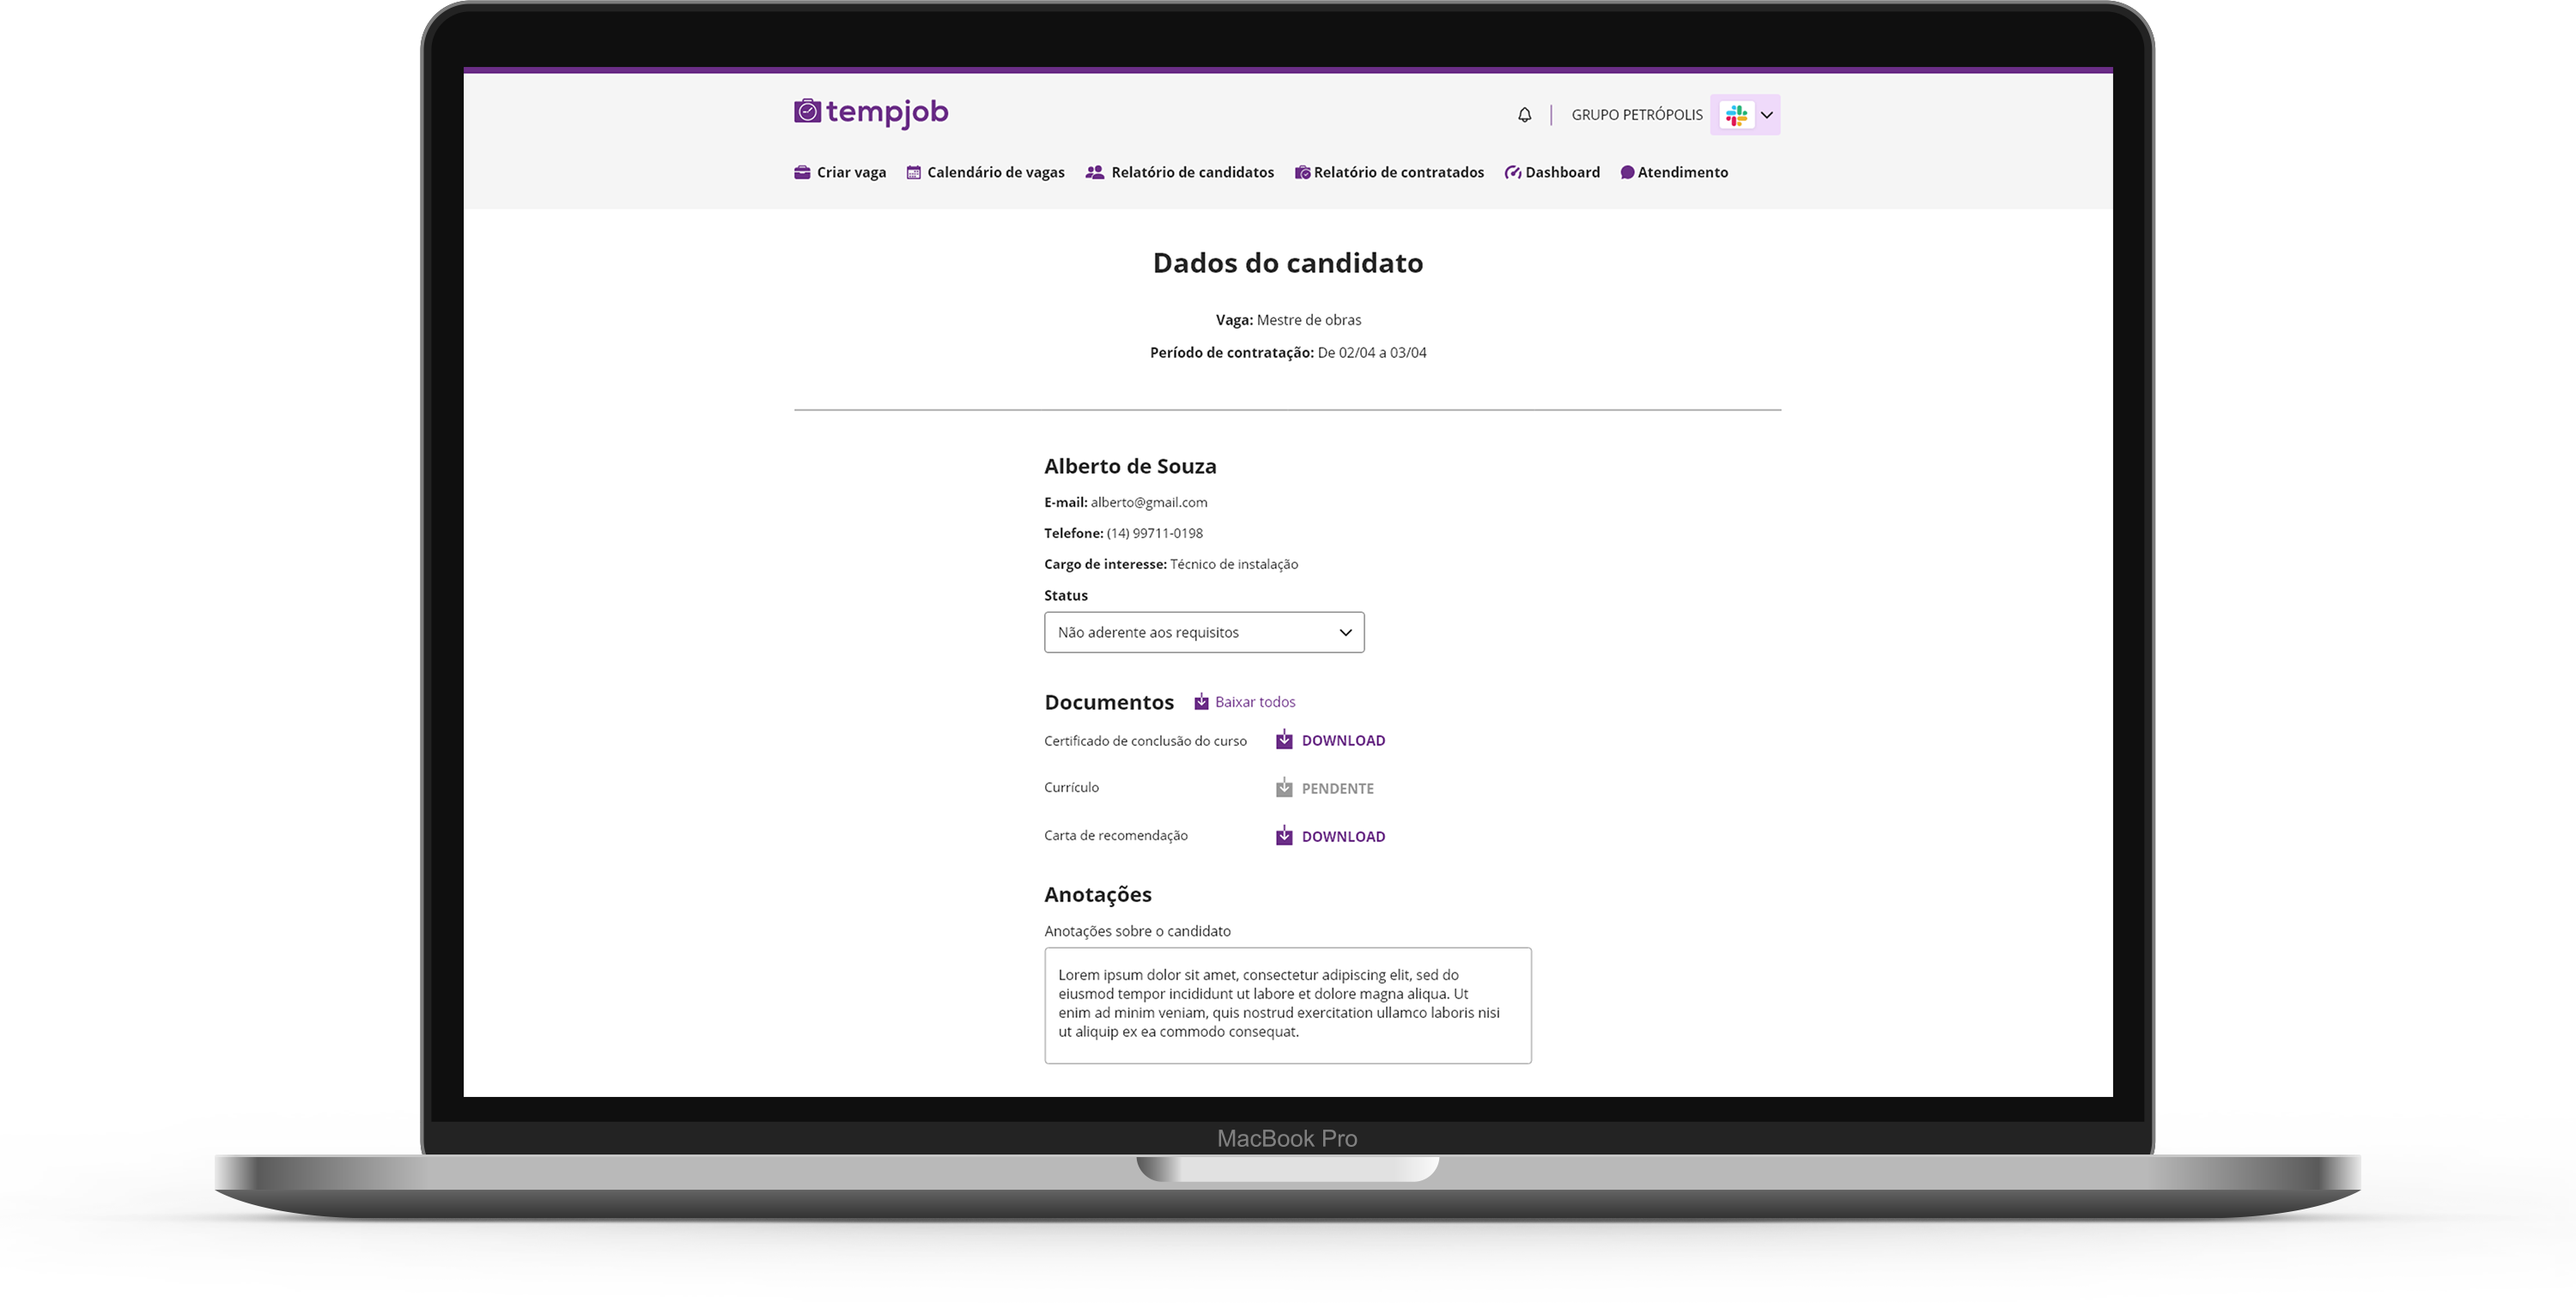The image size is (2576, 1303).
Task: Go to Relatório de contratados
Action: pos(1397,172)
